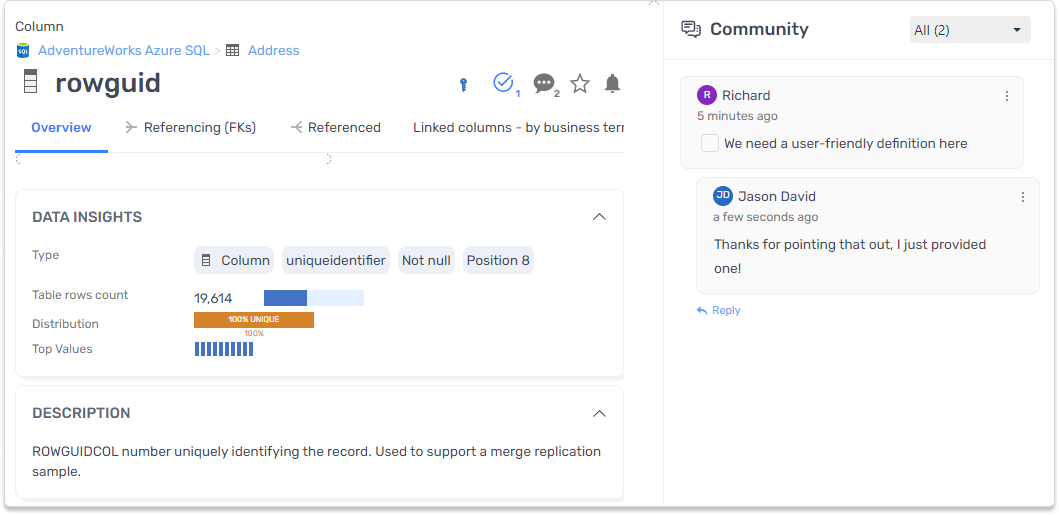Open the tasks checkmark icon

(x=503, y=83)
